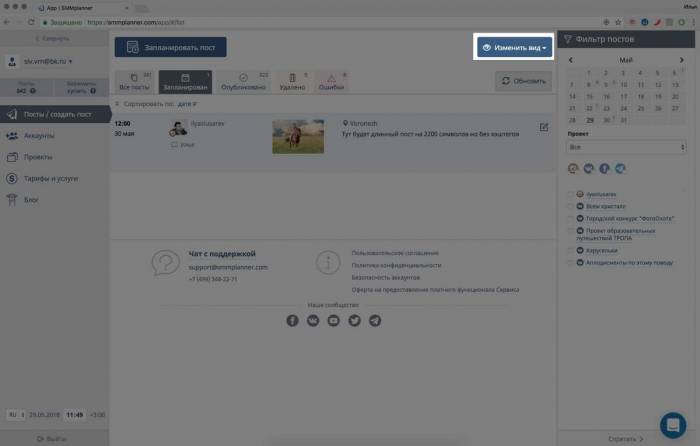The image size is (700, 446).
Task: Switch to the Удалено tab
Action: [292, 82]
